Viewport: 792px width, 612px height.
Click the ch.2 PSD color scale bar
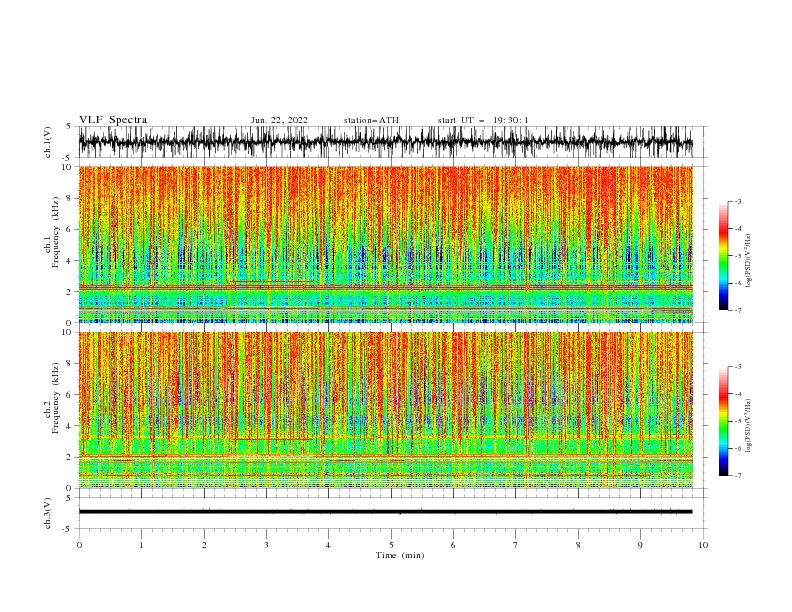tap(723, 421)
